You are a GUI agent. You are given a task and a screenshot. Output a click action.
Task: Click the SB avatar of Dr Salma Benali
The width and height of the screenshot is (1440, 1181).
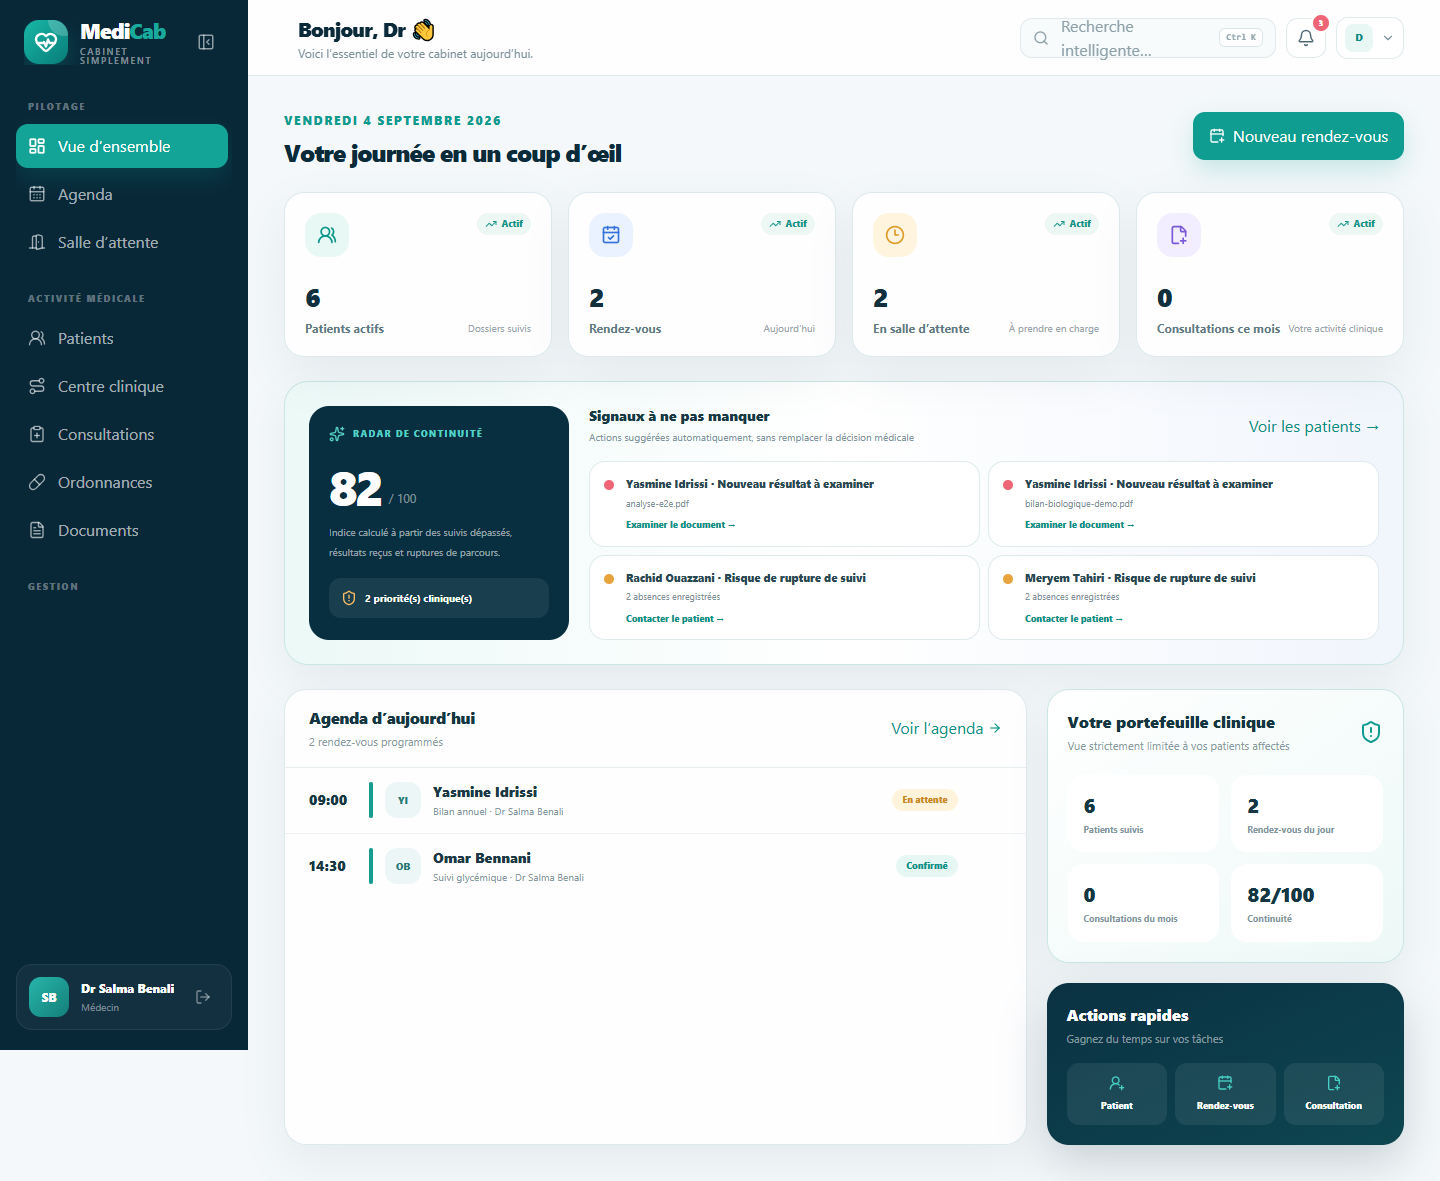pos(49,997)
